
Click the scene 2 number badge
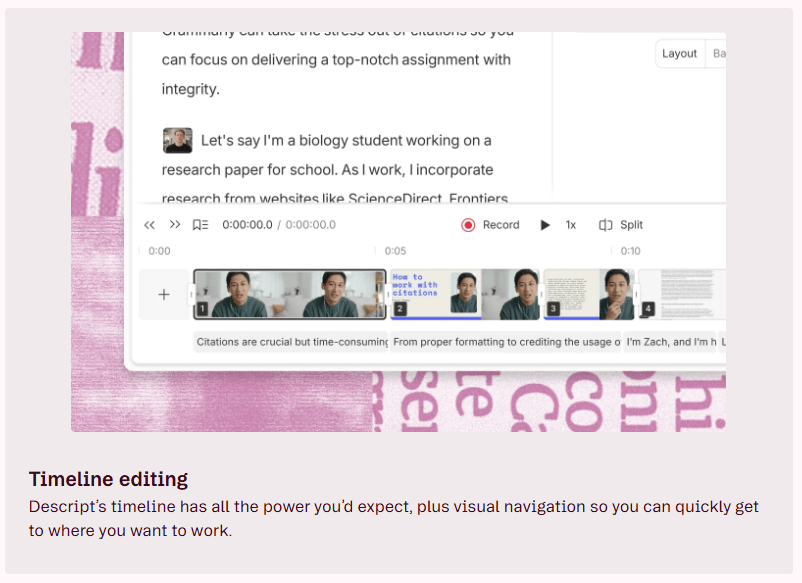(400, 309)
